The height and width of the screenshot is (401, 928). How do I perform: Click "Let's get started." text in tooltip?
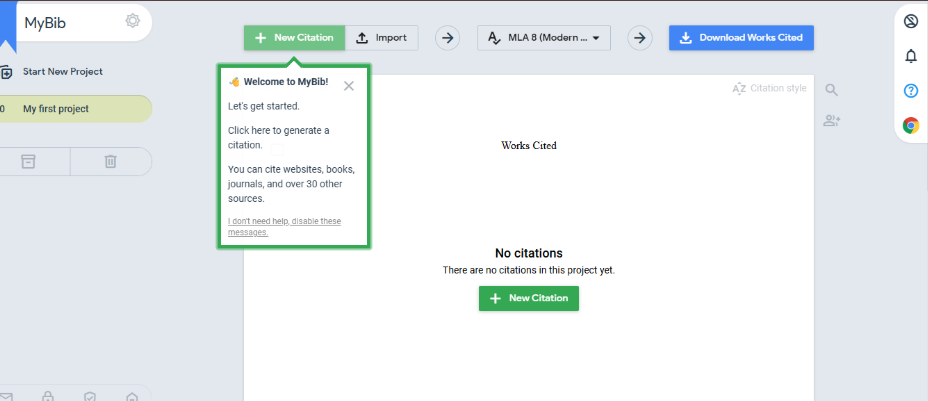[263, 106]
